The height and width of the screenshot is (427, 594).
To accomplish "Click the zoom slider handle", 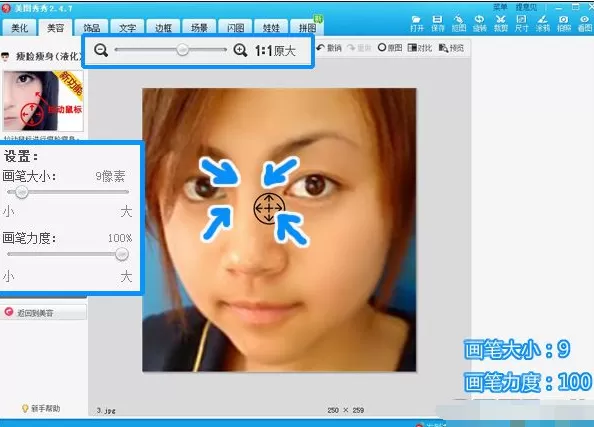I will tap(182, 49).
